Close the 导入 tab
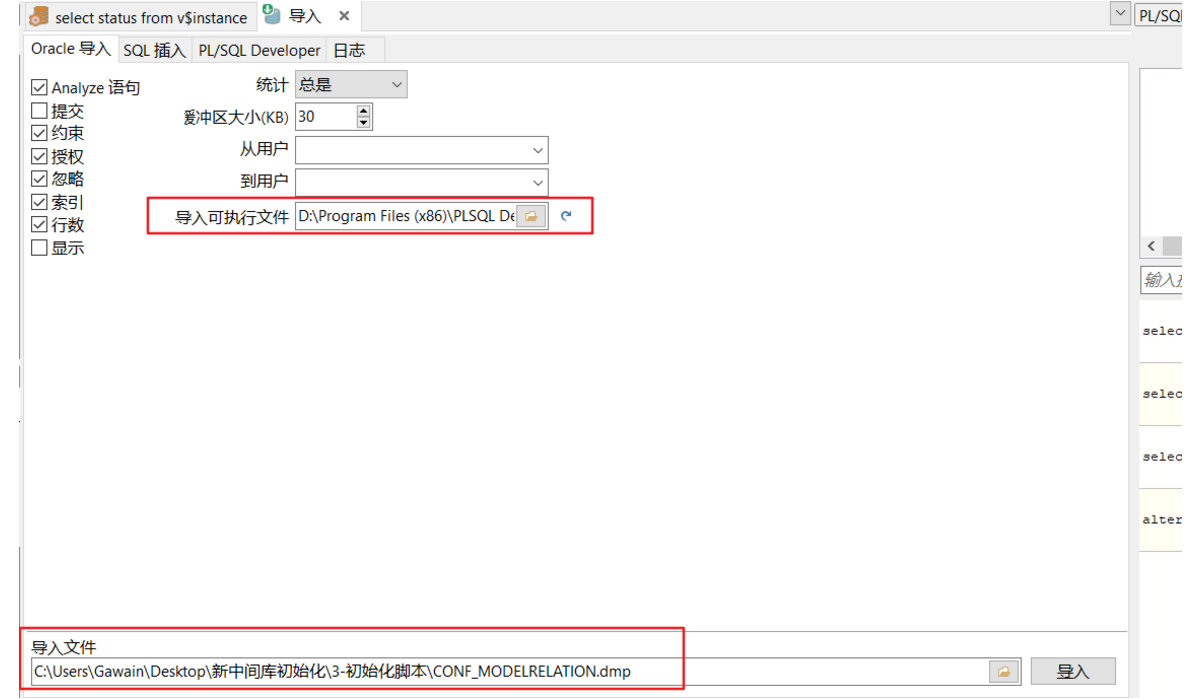The image size is (1188, 699). [x=344, y=16]
